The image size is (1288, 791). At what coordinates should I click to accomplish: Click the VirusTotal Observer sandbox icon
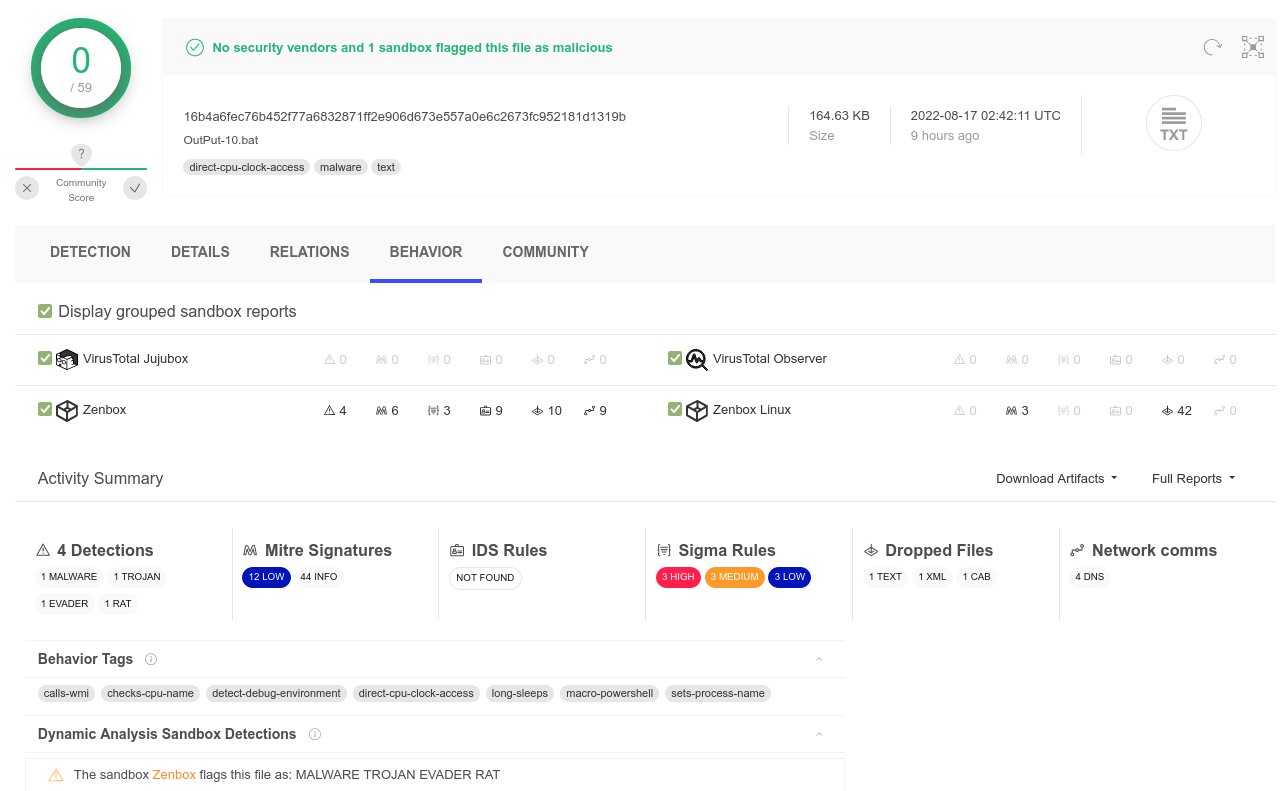(697, 359)
